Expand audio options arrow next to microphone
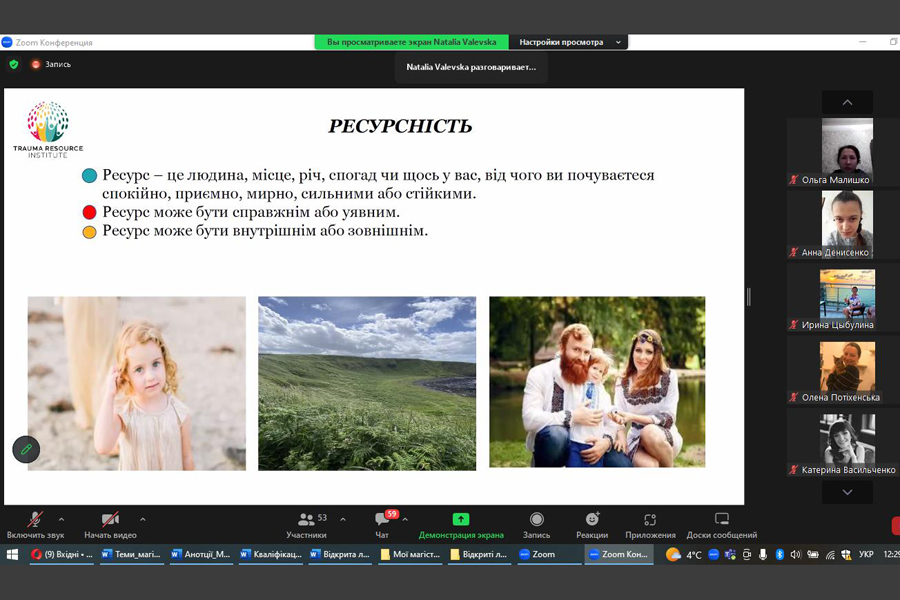Viewport: 900px width, 600px height. [61, 519]
